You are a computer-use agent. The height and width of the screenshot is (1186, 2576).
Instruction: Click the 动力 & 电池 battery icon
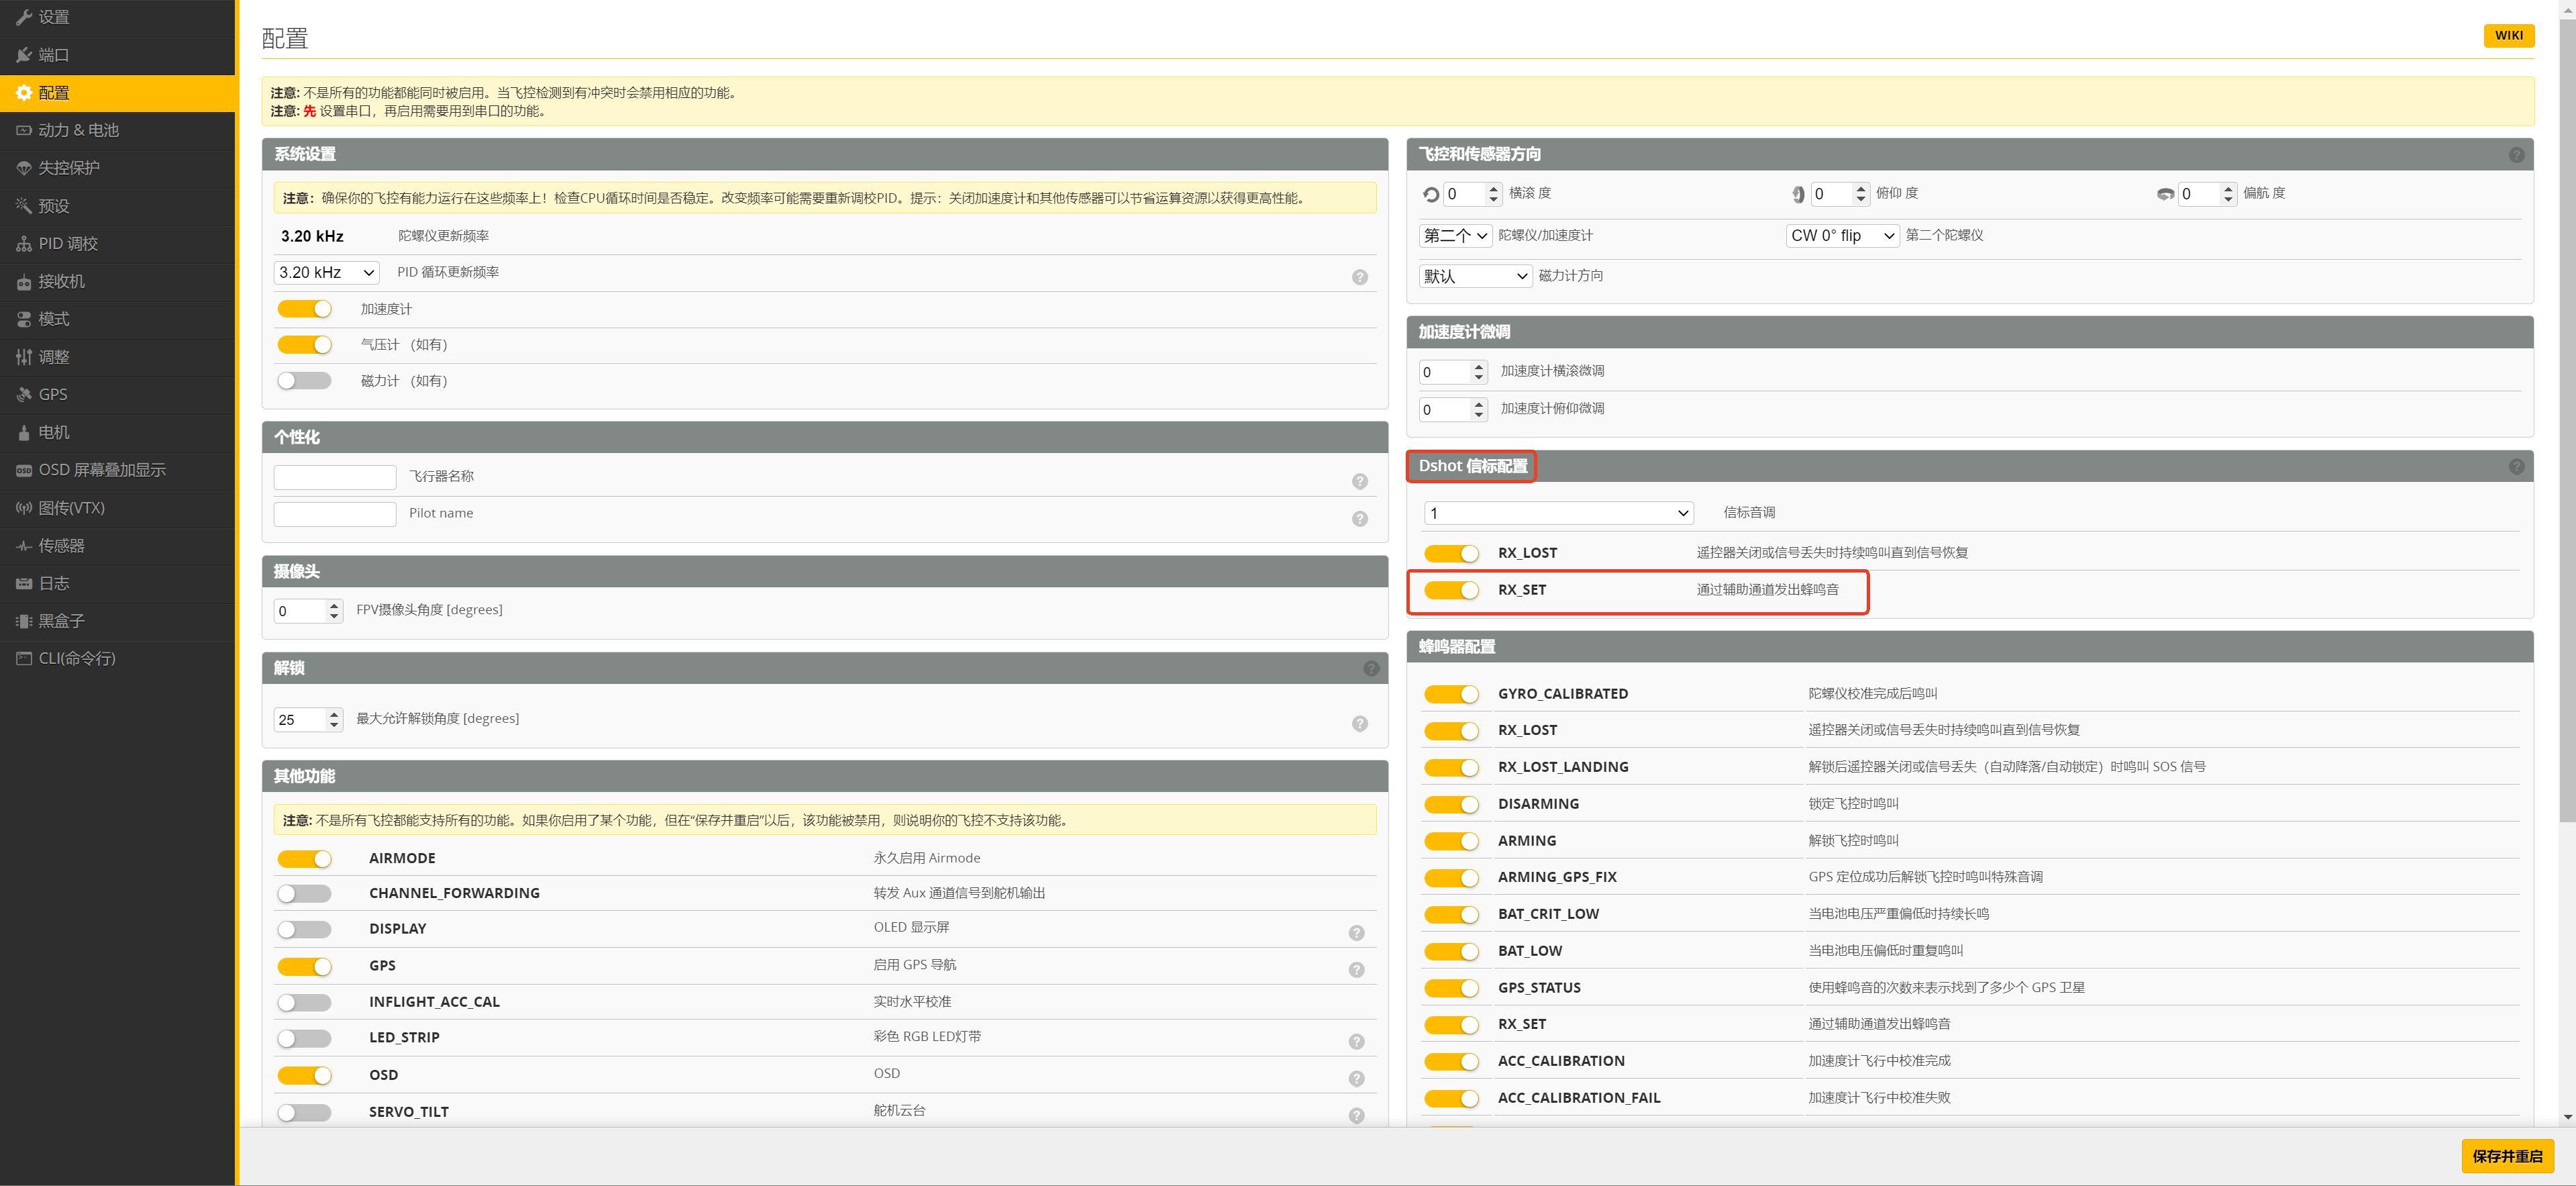pos(24,130)
